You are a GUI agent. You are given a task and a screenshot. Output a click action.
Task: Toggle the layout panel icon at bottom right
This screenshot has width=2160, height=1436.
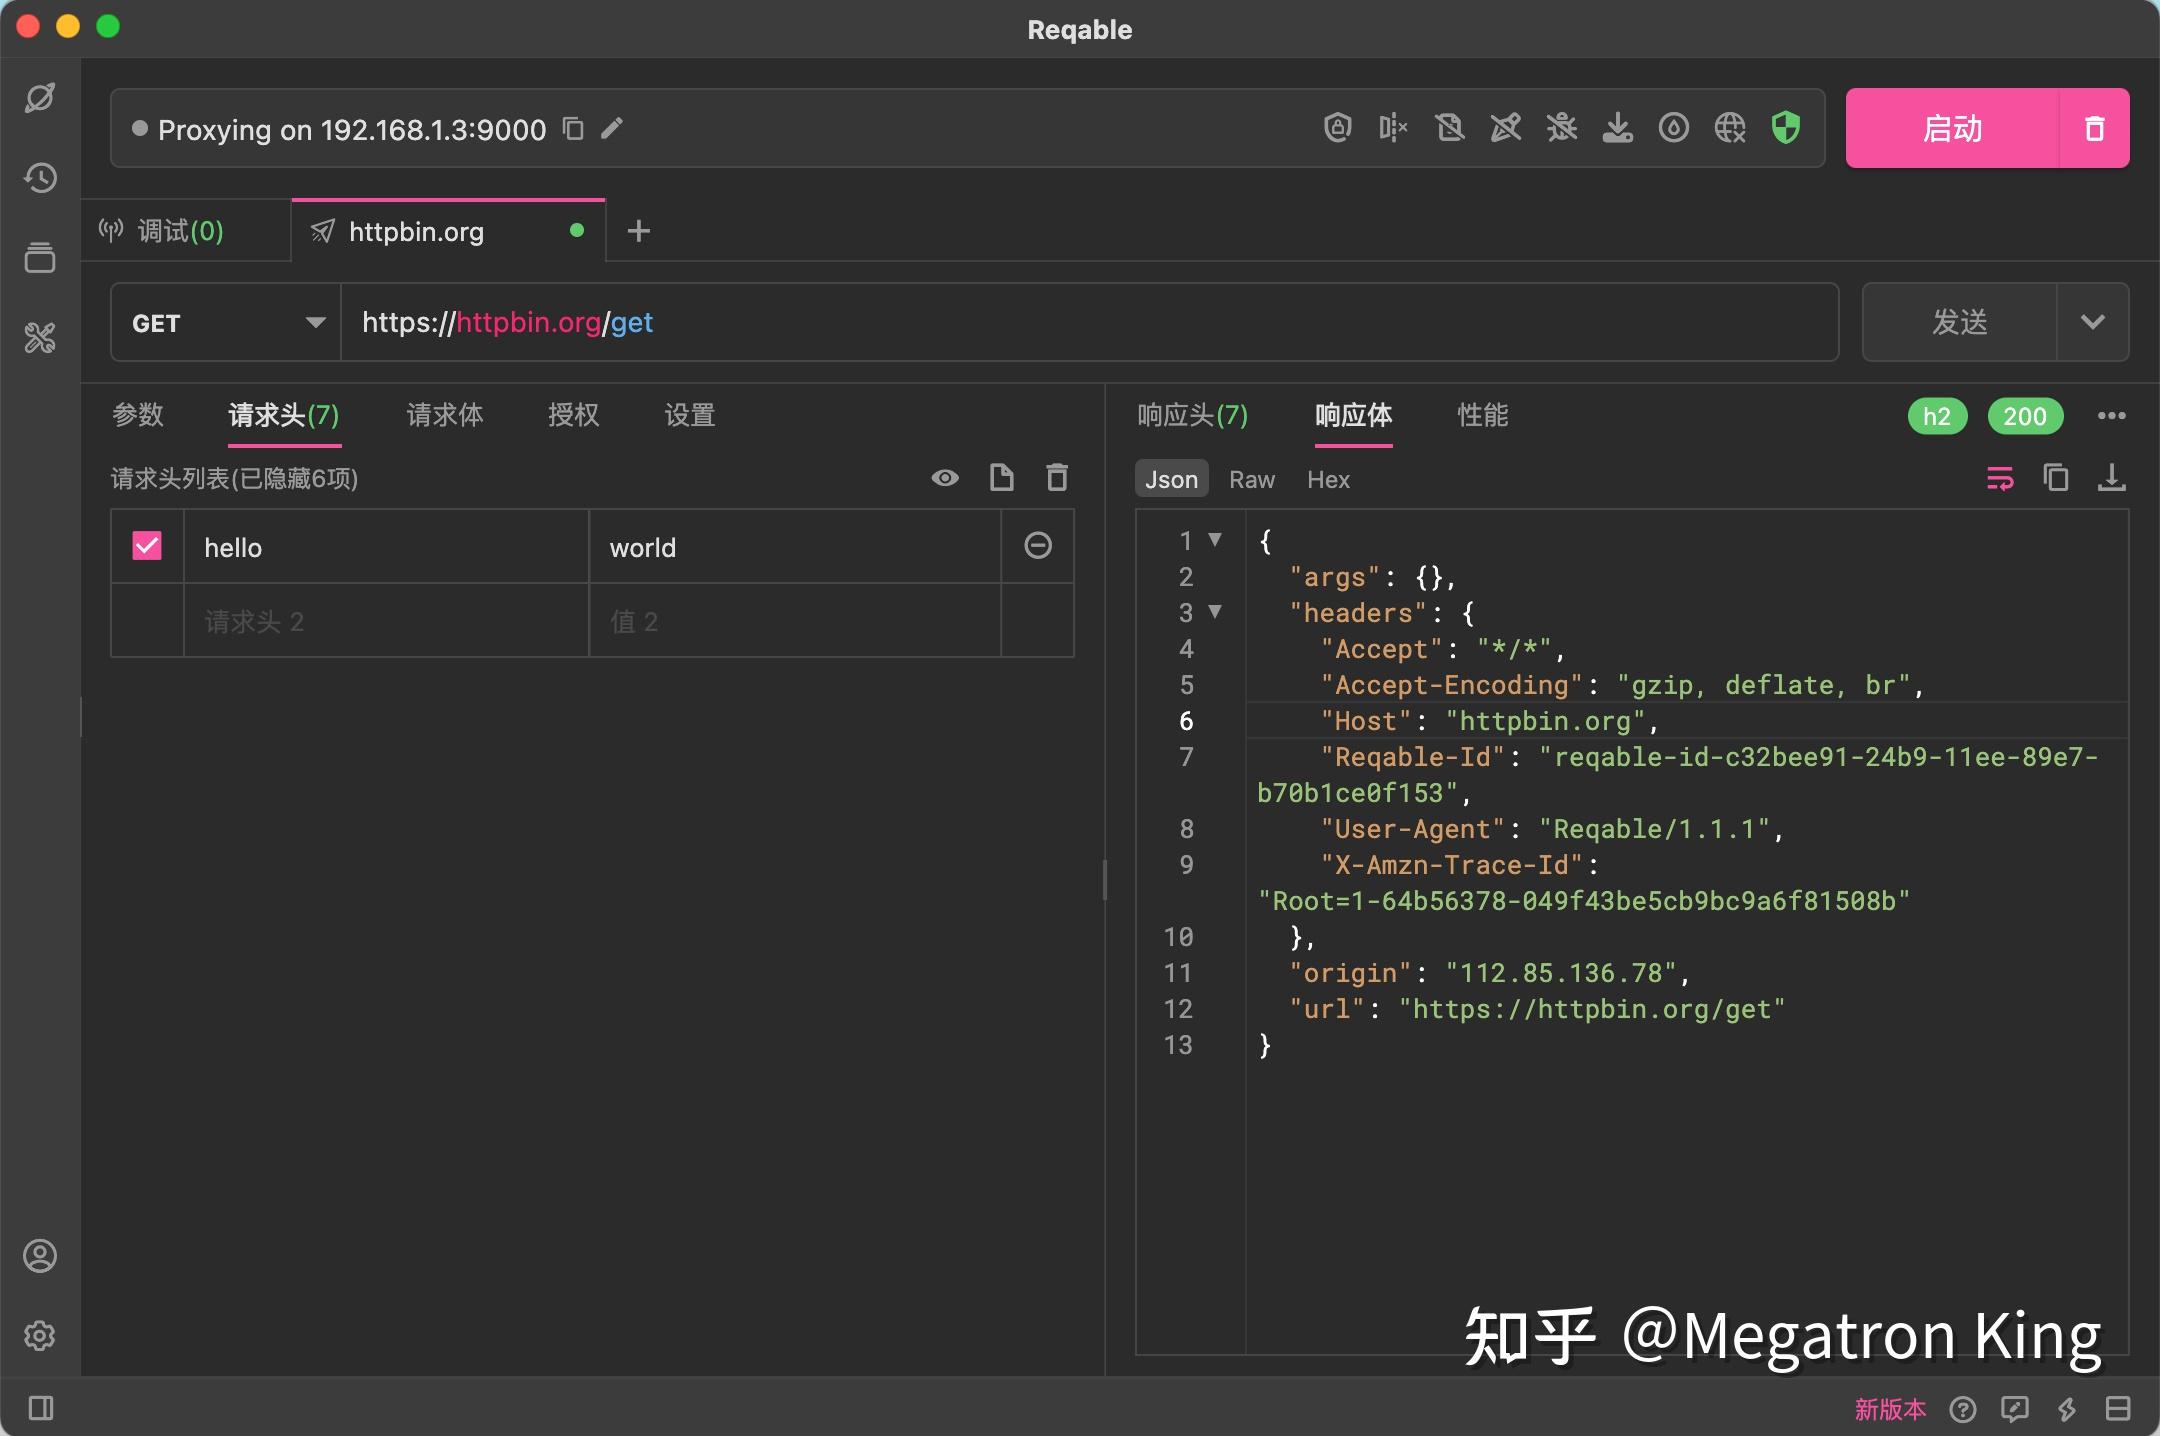(x=2118, y=1409)
